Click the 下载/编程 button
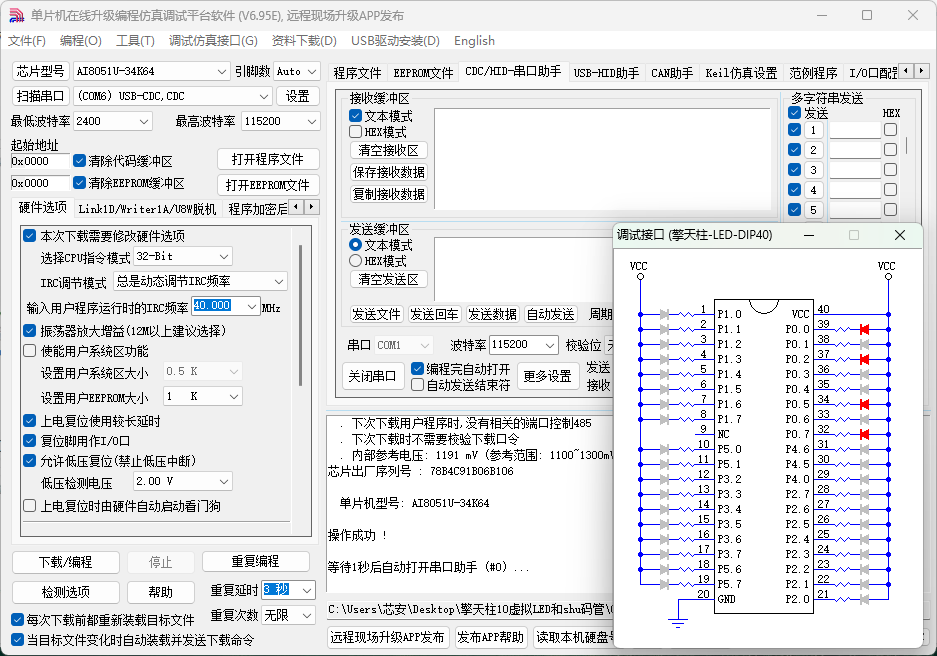This screenshot has width=937, height=656. (66, 562)
